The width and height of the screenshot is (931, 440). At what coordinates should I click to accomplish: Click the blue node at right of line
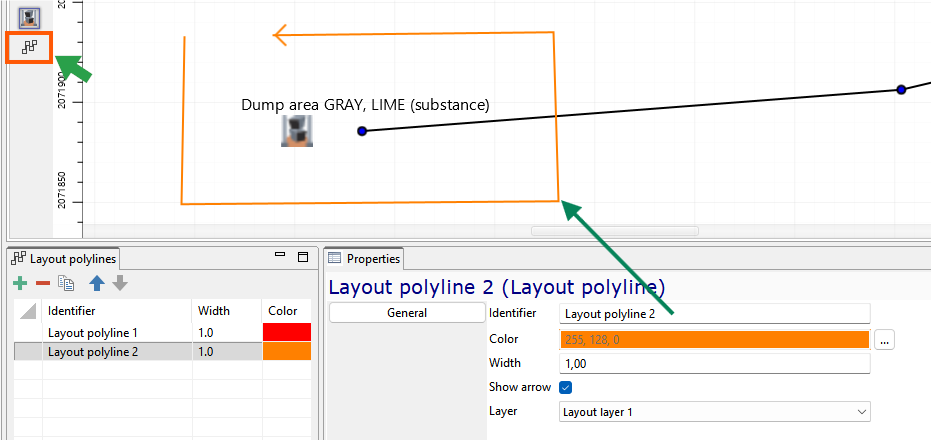click(x=901, y=90)
